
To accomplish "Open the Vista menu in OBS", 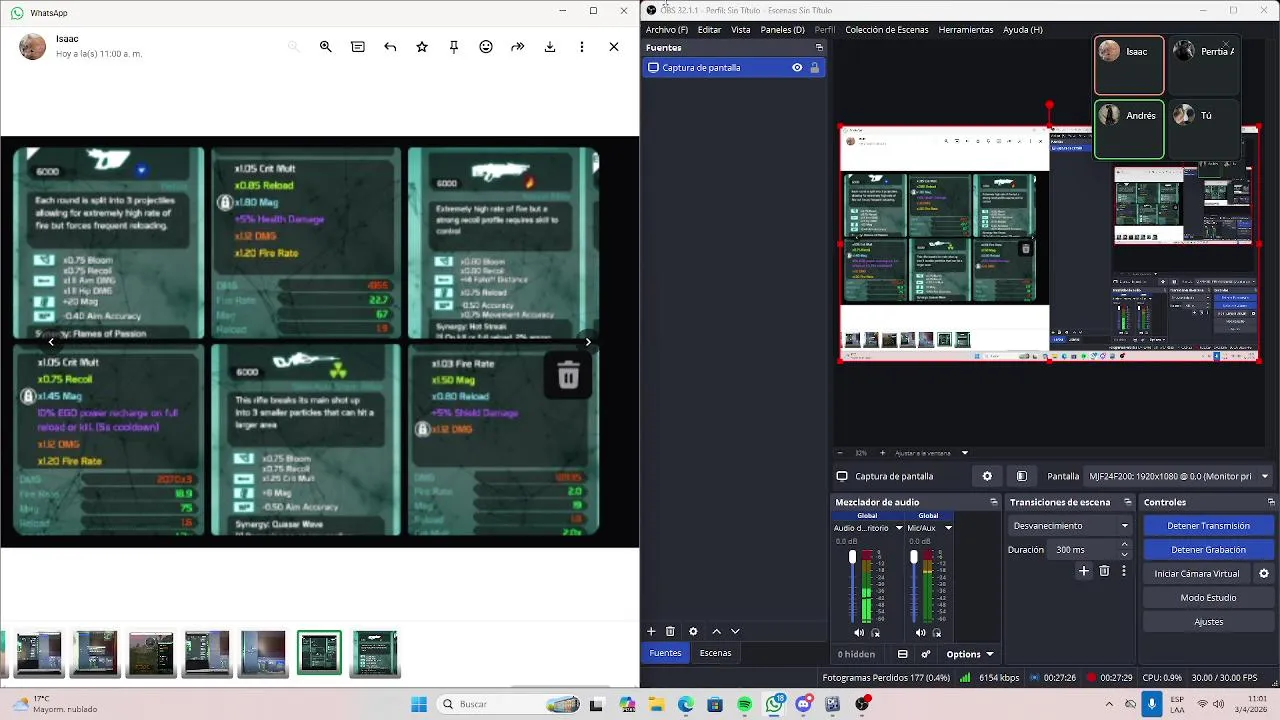I will point(741,30).
